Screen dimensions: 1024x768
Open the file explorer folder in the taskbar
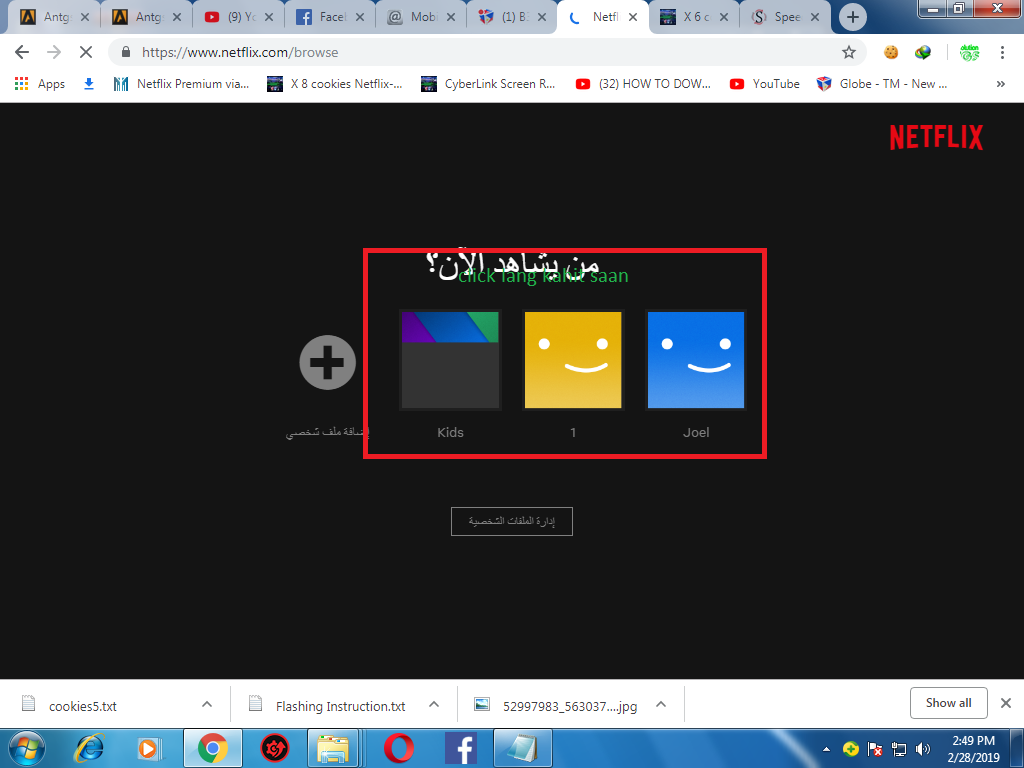333,748
